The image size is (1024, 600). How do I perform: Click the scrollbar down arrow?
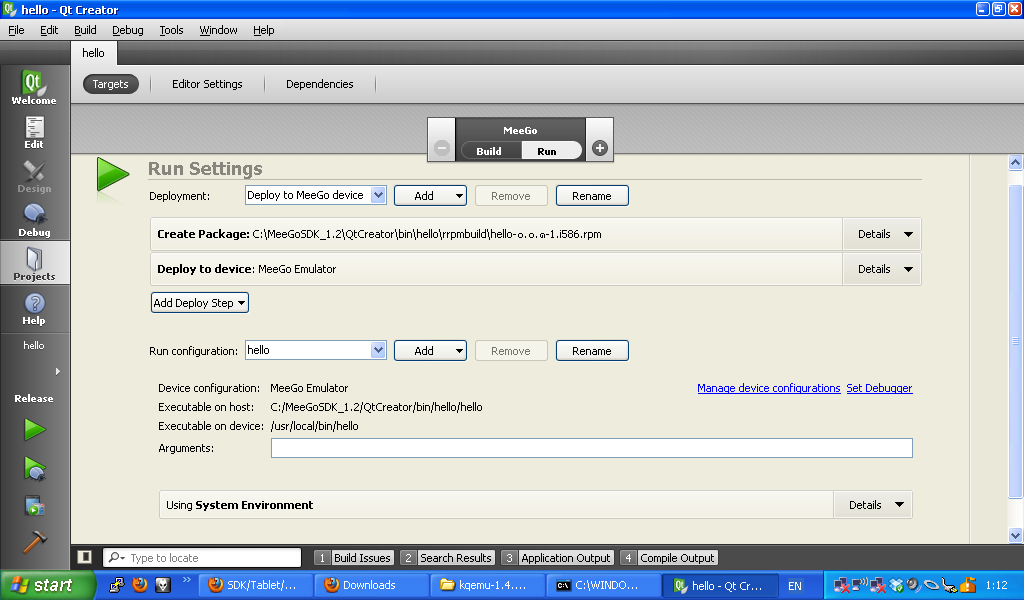[x=1015, y=535]
